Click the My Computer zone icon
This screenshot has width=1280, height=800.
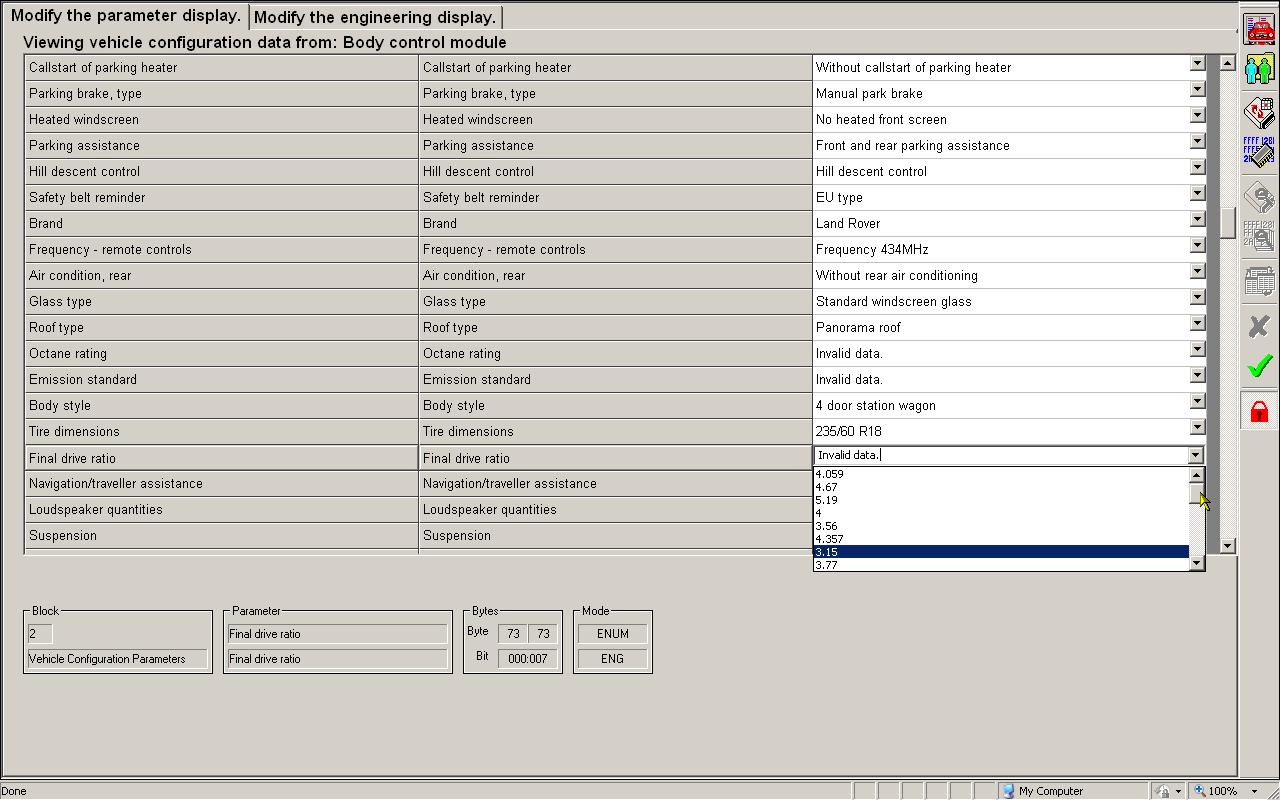tap(1008, 791)
